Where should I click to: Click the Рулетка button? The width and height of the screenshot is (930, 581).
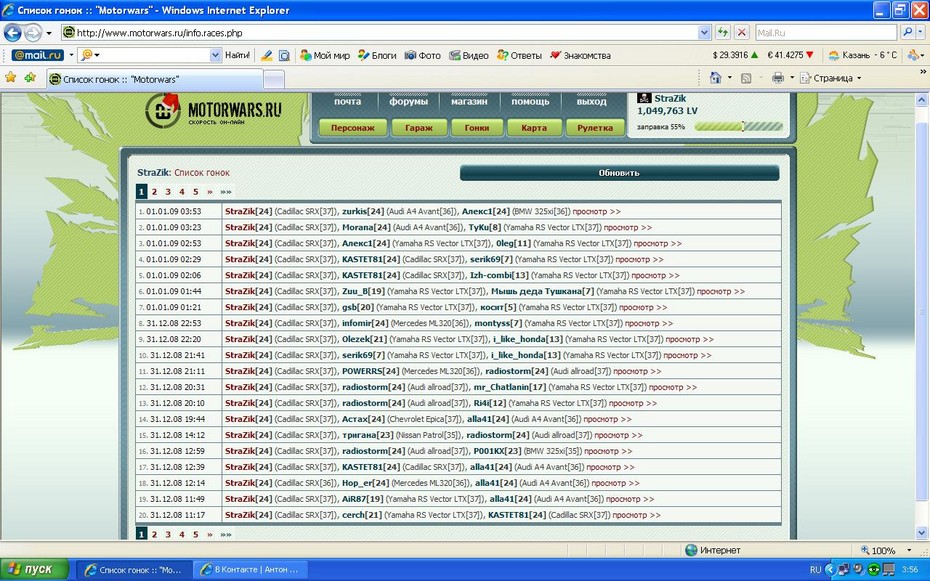[x=595, y=127]
